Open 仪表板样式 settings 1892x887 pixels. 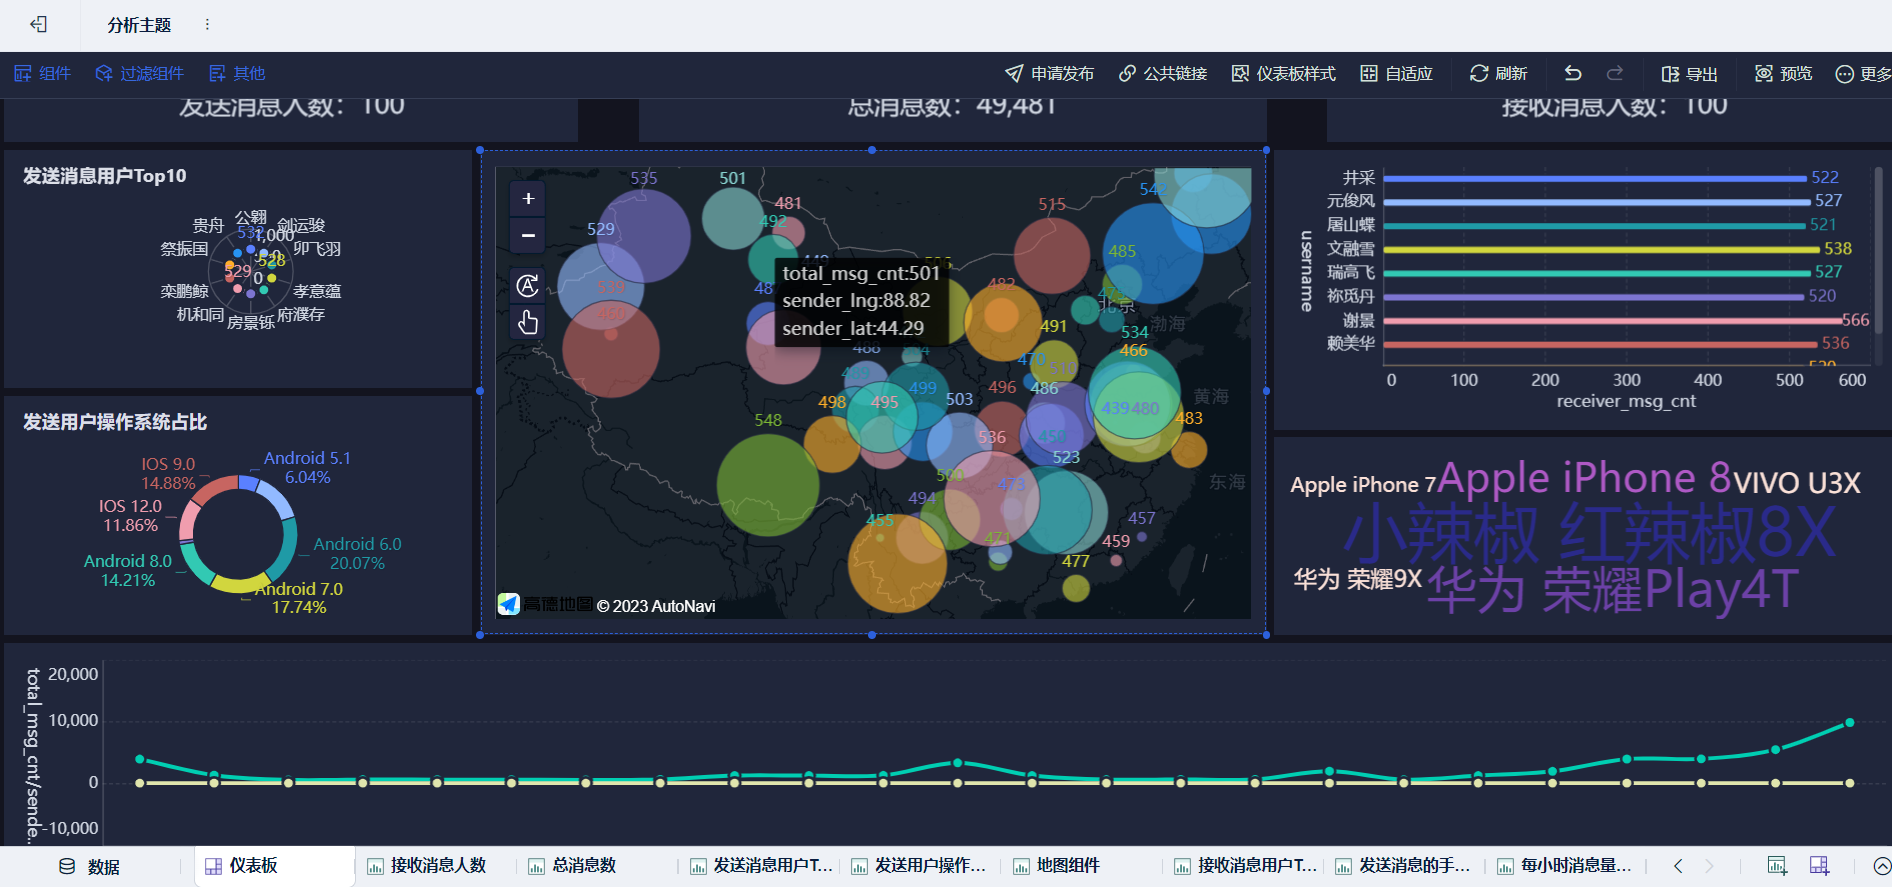tap(1284, 73)
